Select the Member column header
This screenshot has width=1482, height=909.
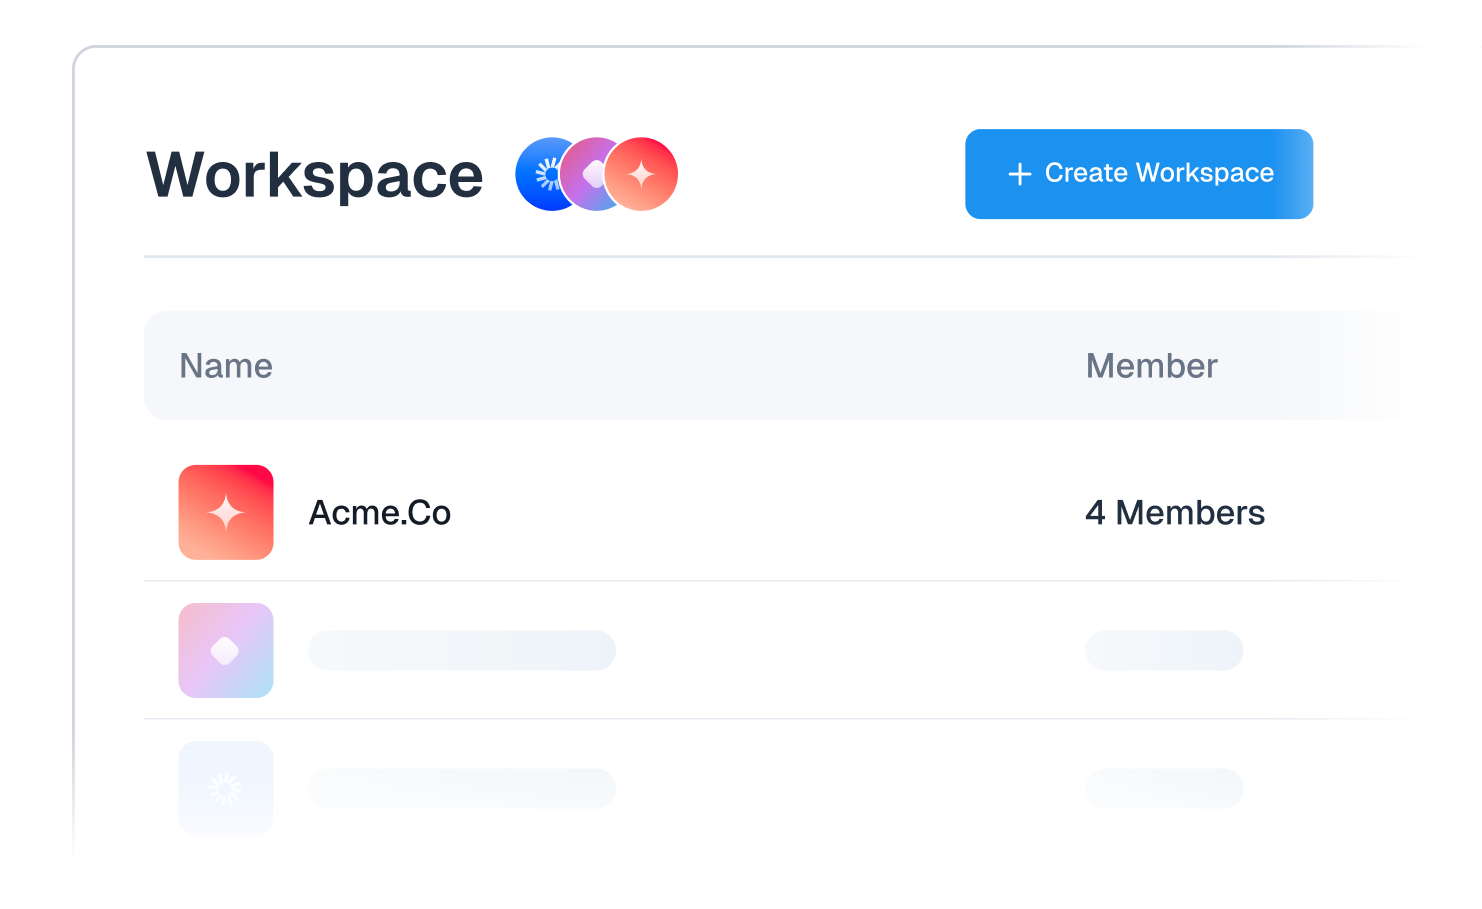coord(1152,366)
